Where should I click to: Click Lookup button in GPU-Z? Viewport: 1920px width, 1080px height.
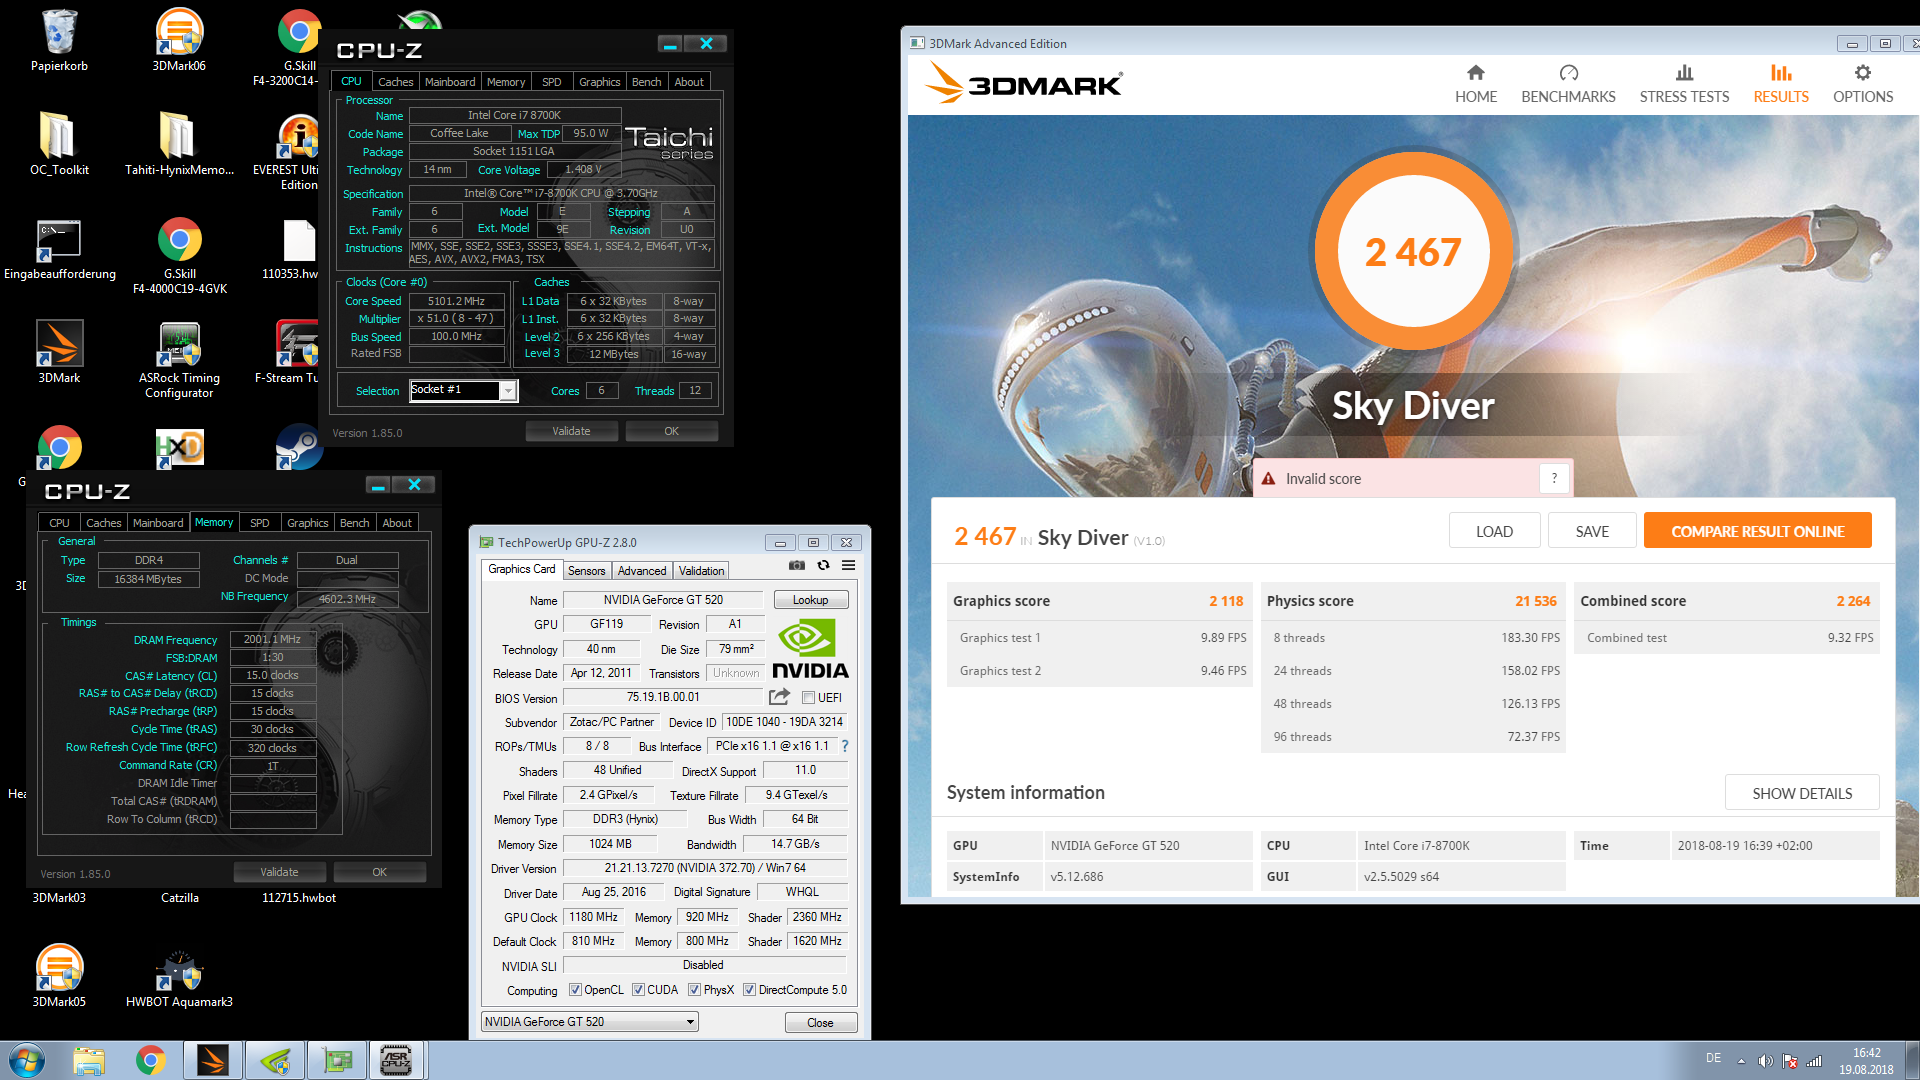(x=810, y=600)
